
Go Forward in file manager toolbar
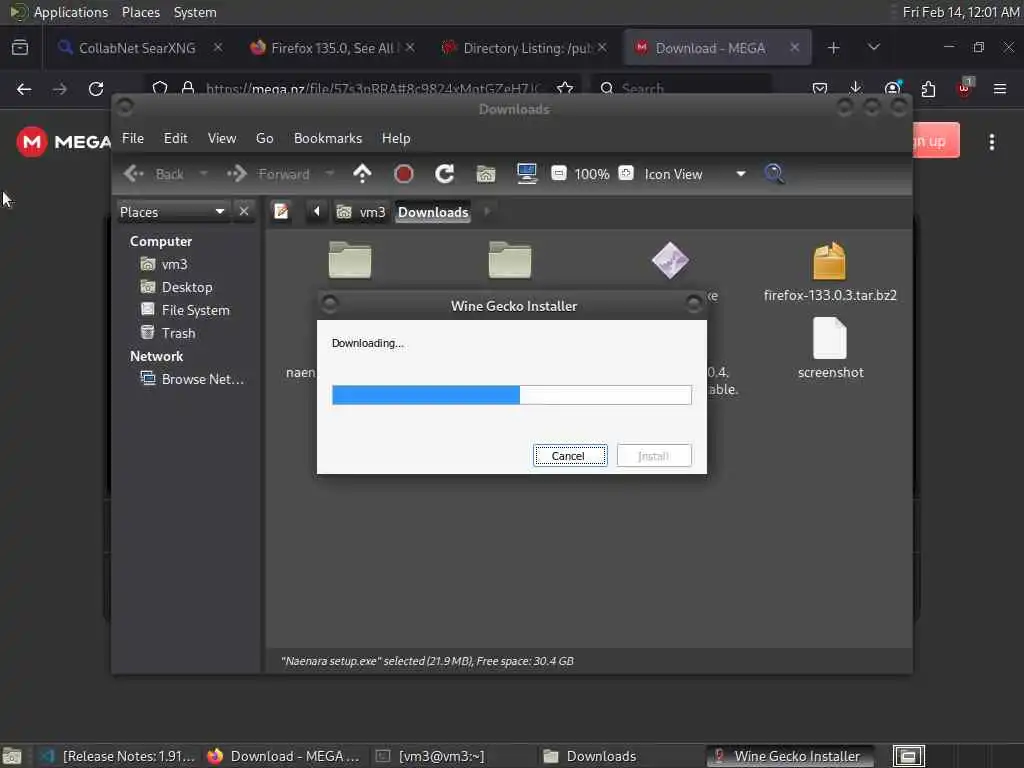click(268, 174)
